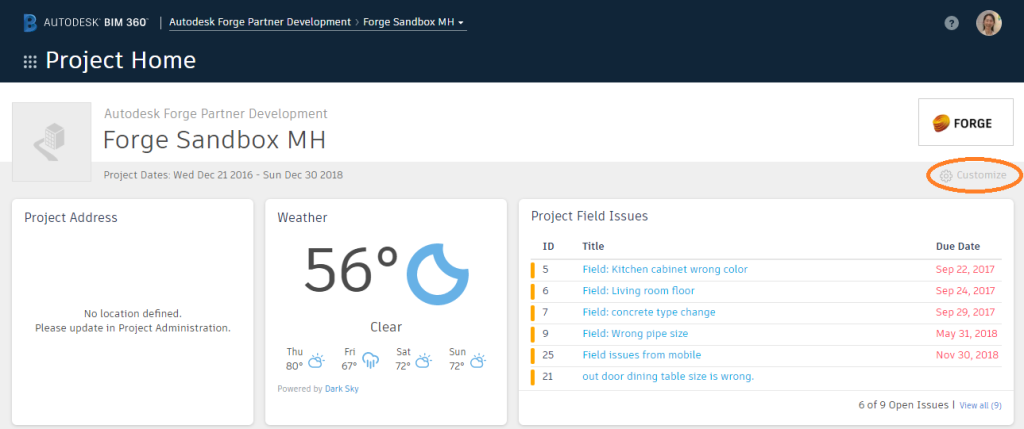Click Sunday's partly cloudy forecast icon
The width and height of the screenshot is (1024, 429).
[x=478, y=360]
